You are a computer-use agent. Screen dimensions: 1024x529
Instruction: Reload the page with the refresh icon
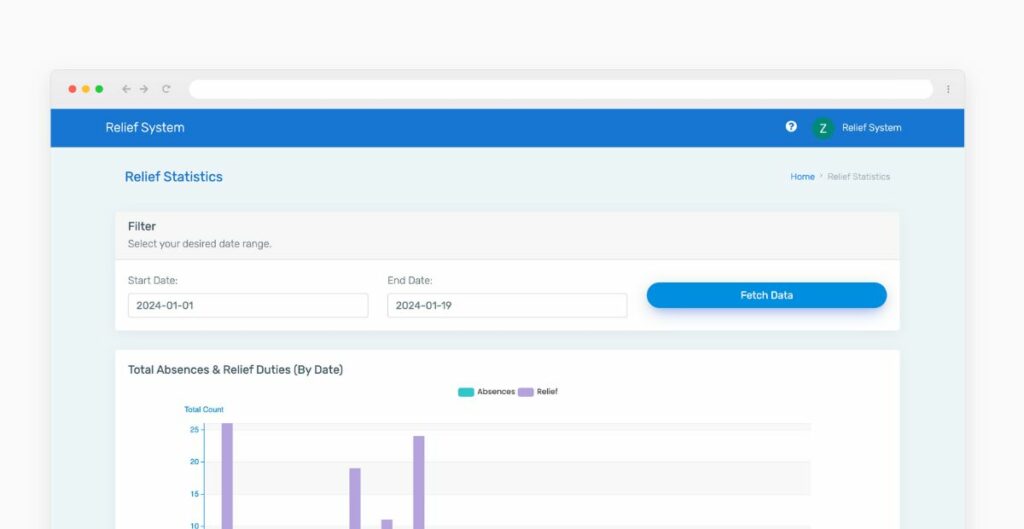coord(166,89)
